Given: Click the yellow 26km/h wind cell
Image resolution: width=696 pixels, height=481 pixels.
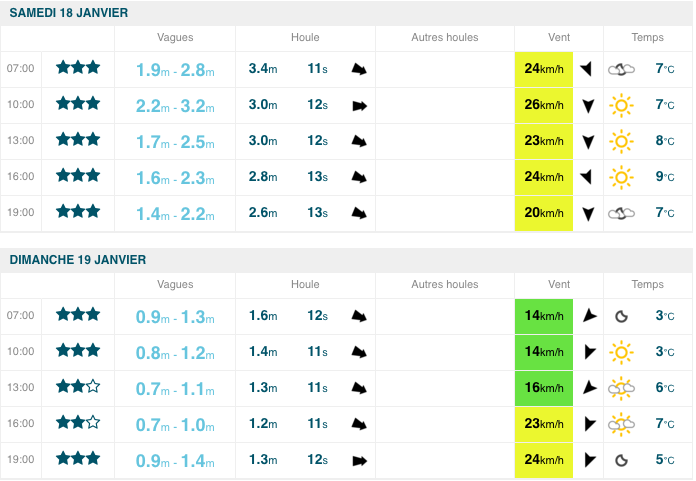Looking at the screenshot, I should click(543, 105).
